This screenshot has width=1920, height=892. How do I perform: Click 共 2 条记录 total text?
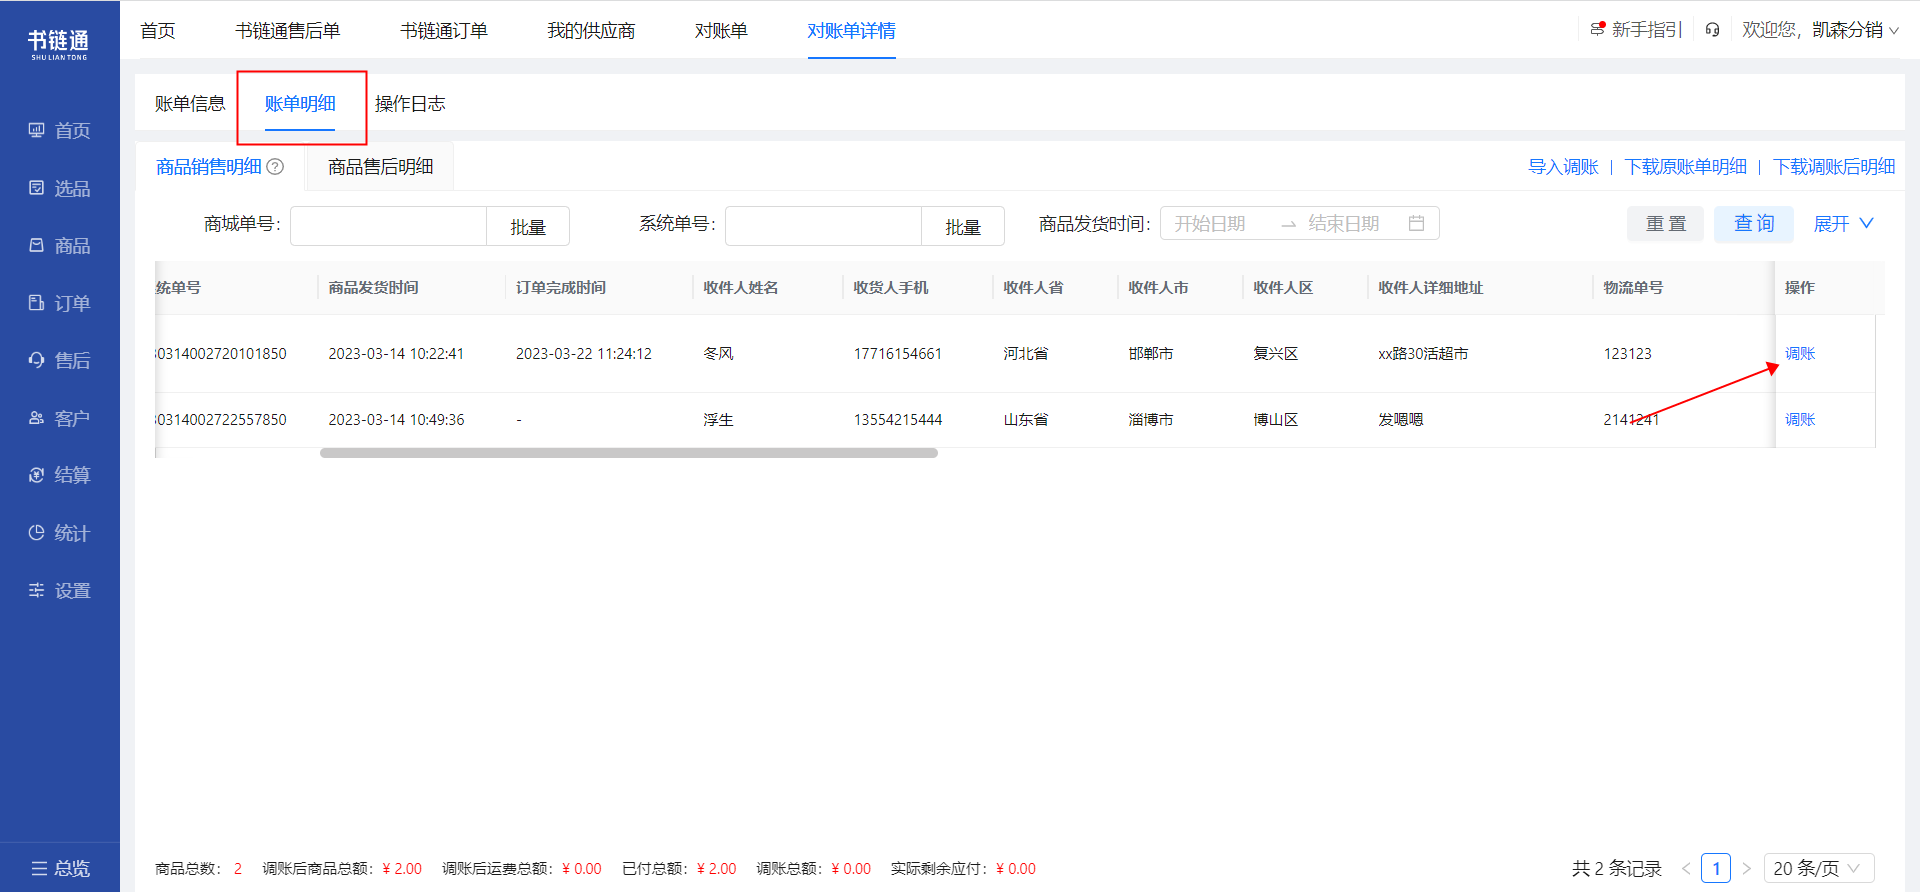1616,868
